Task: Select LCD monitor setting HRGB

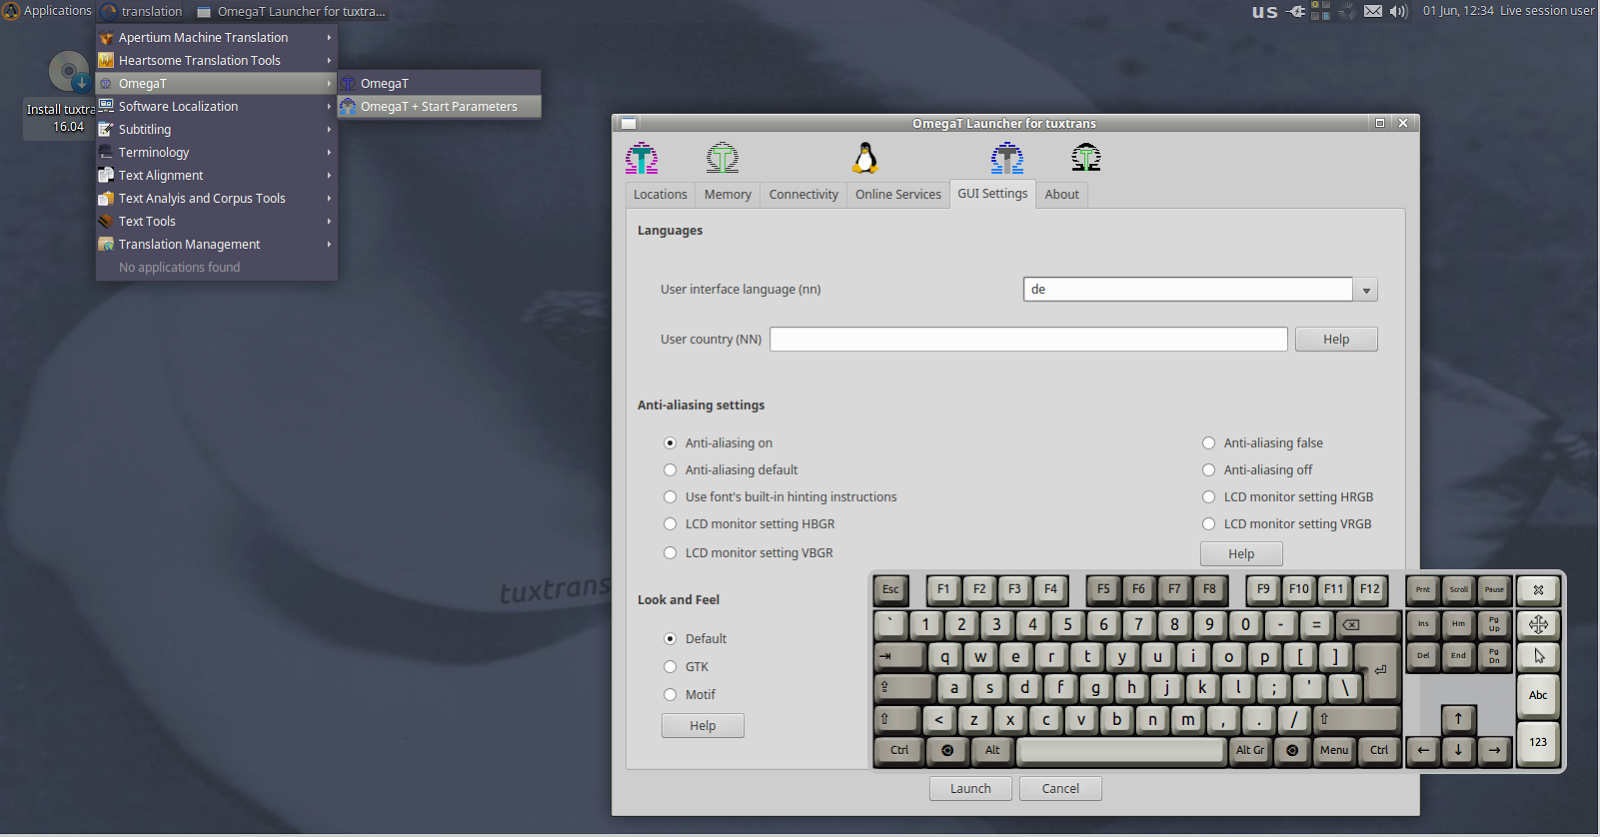Action: pos(1209,497)
